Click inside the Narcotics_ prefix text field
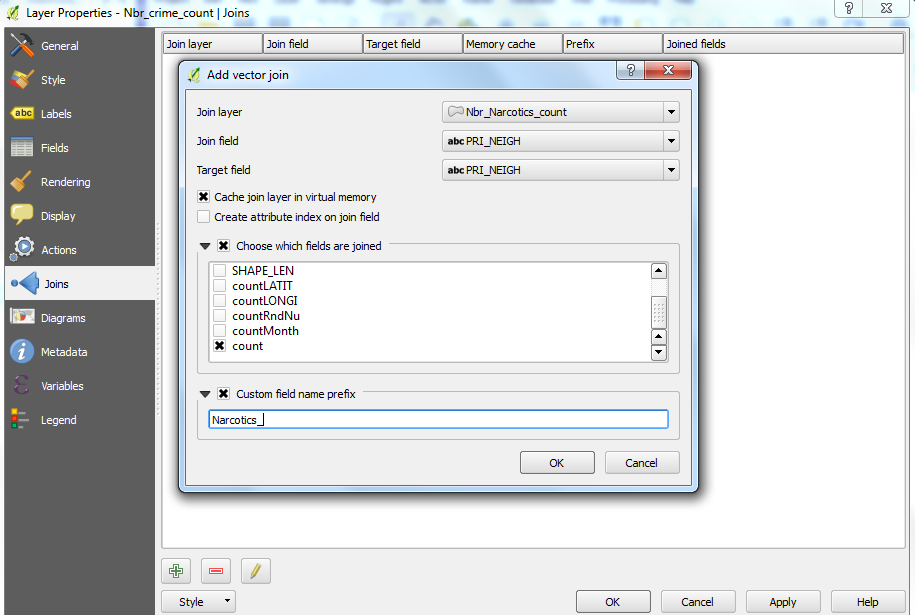This screenshot has height=615, width=915. coord(437,419)
